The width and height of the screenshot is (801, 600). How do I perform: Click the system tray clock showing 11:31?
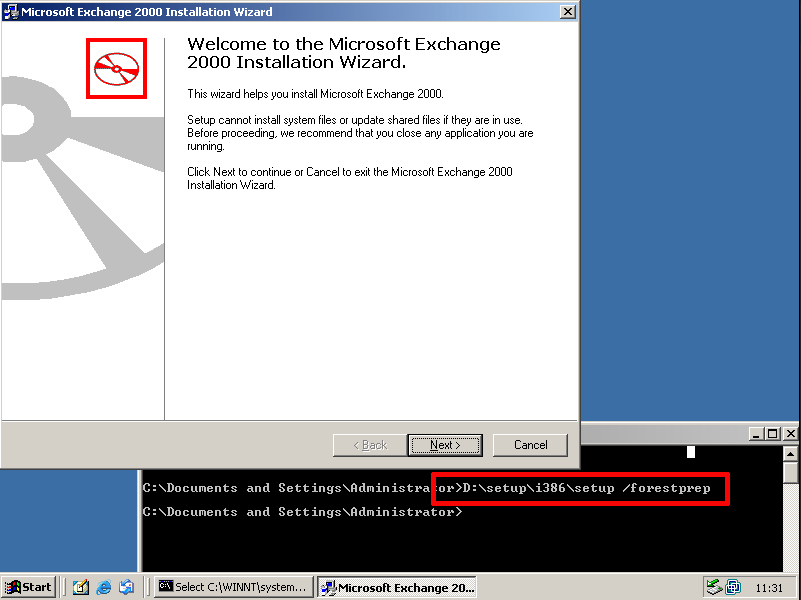click(769, 588)
